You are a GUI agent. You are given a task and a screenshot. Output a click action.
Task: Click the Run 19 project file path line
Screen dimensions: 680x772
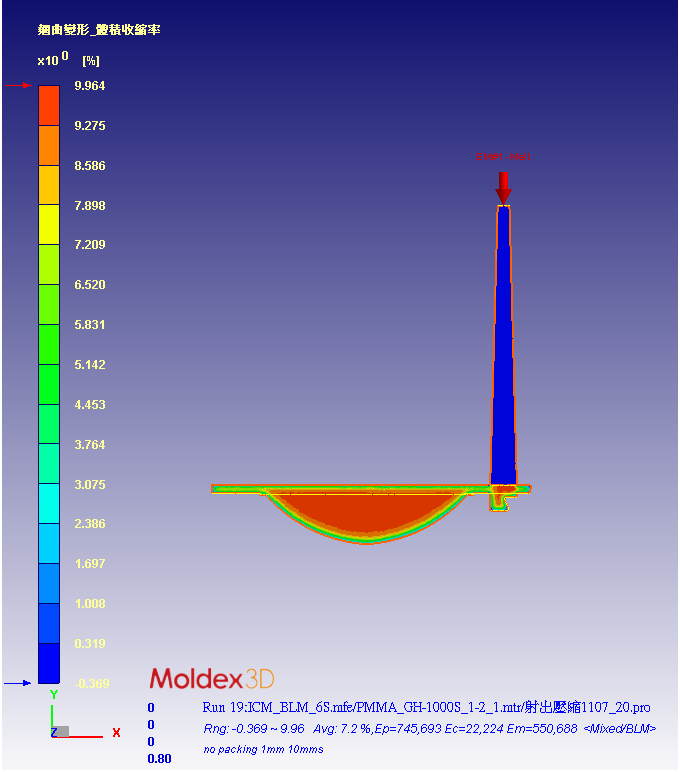pos(426,708)
